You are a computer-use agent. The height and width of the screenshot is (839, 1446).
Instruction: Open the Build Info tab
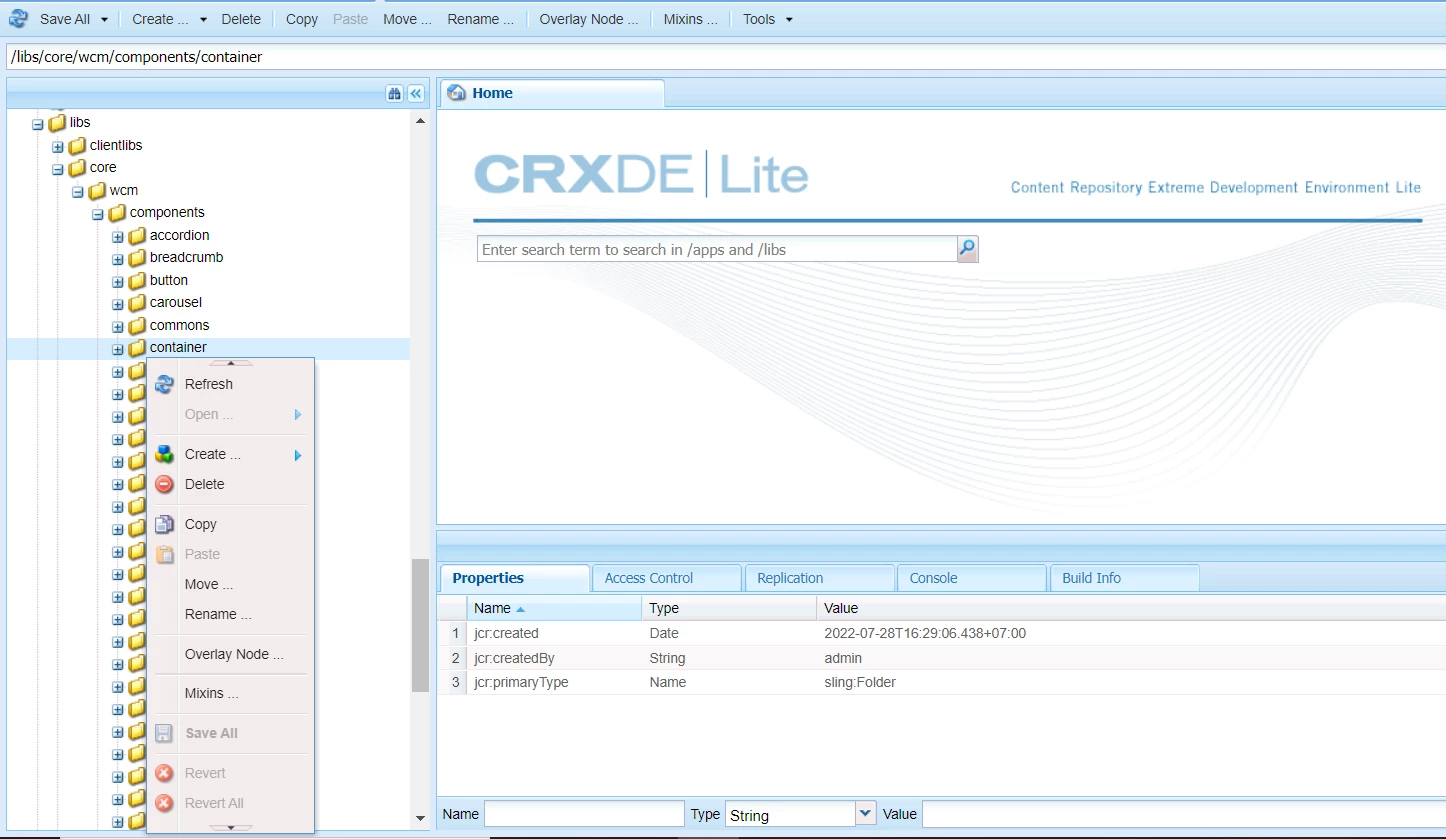pyautogui.click(x=1125, y=578)
